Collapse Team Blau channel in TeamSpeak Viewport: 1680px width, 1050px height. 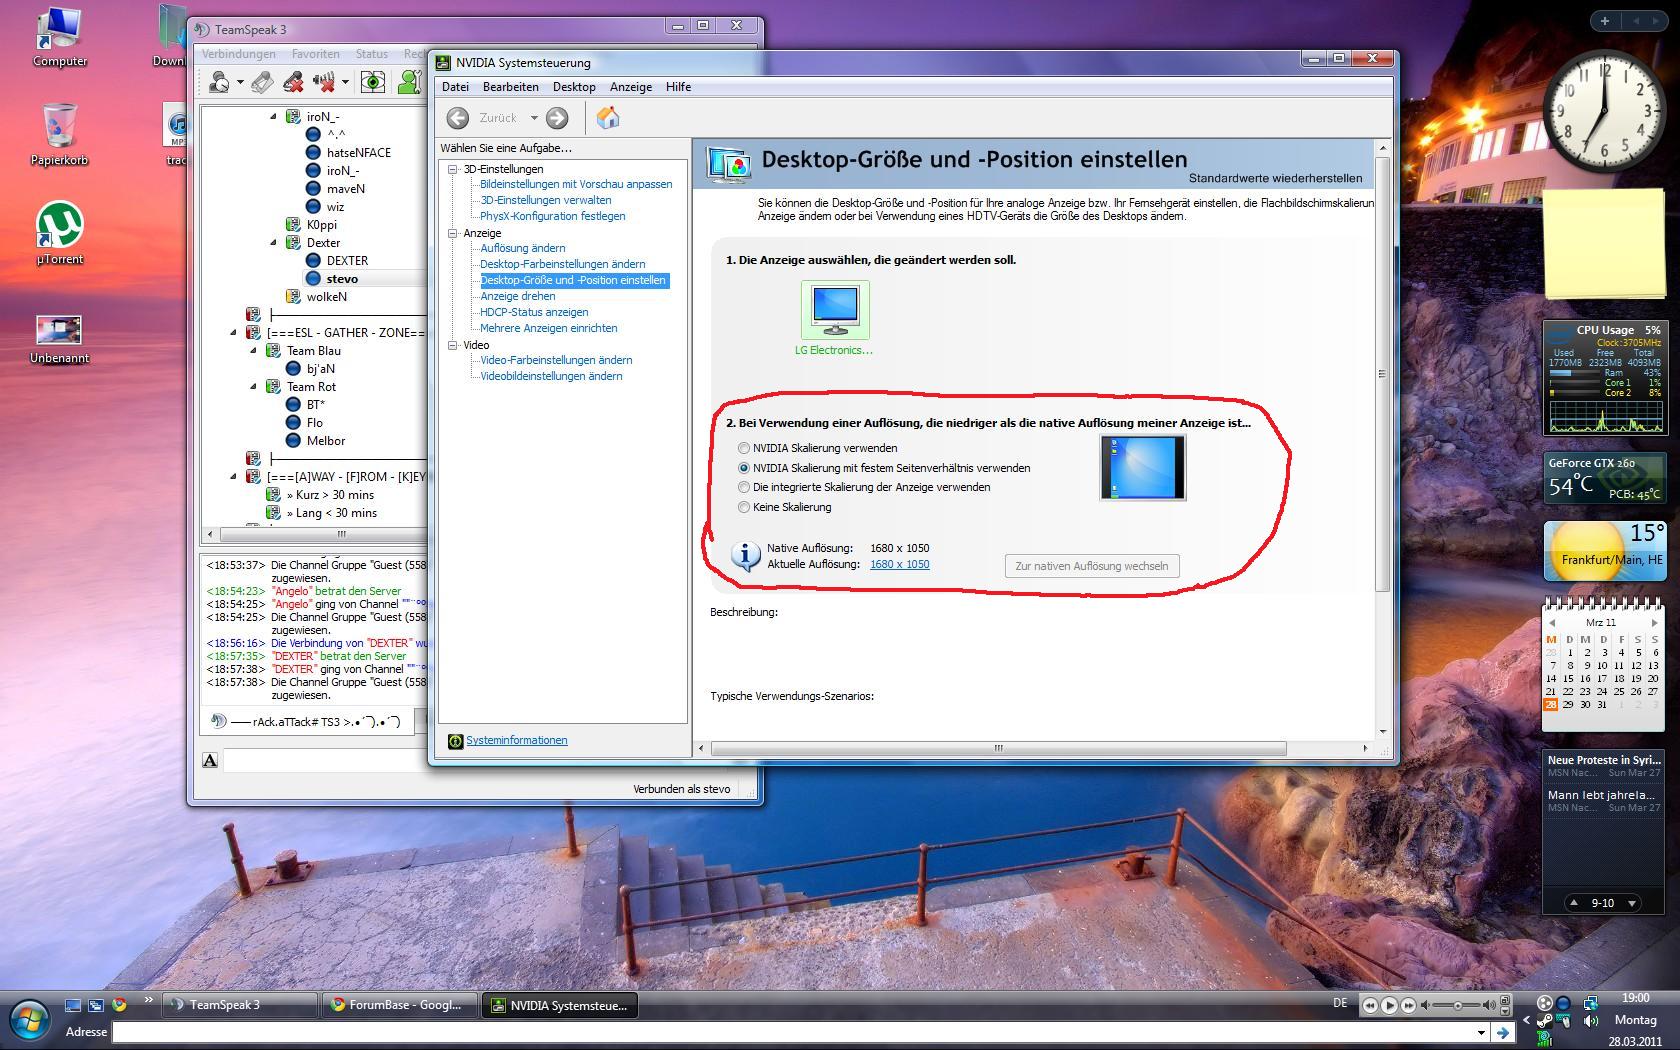click(254, 350)
